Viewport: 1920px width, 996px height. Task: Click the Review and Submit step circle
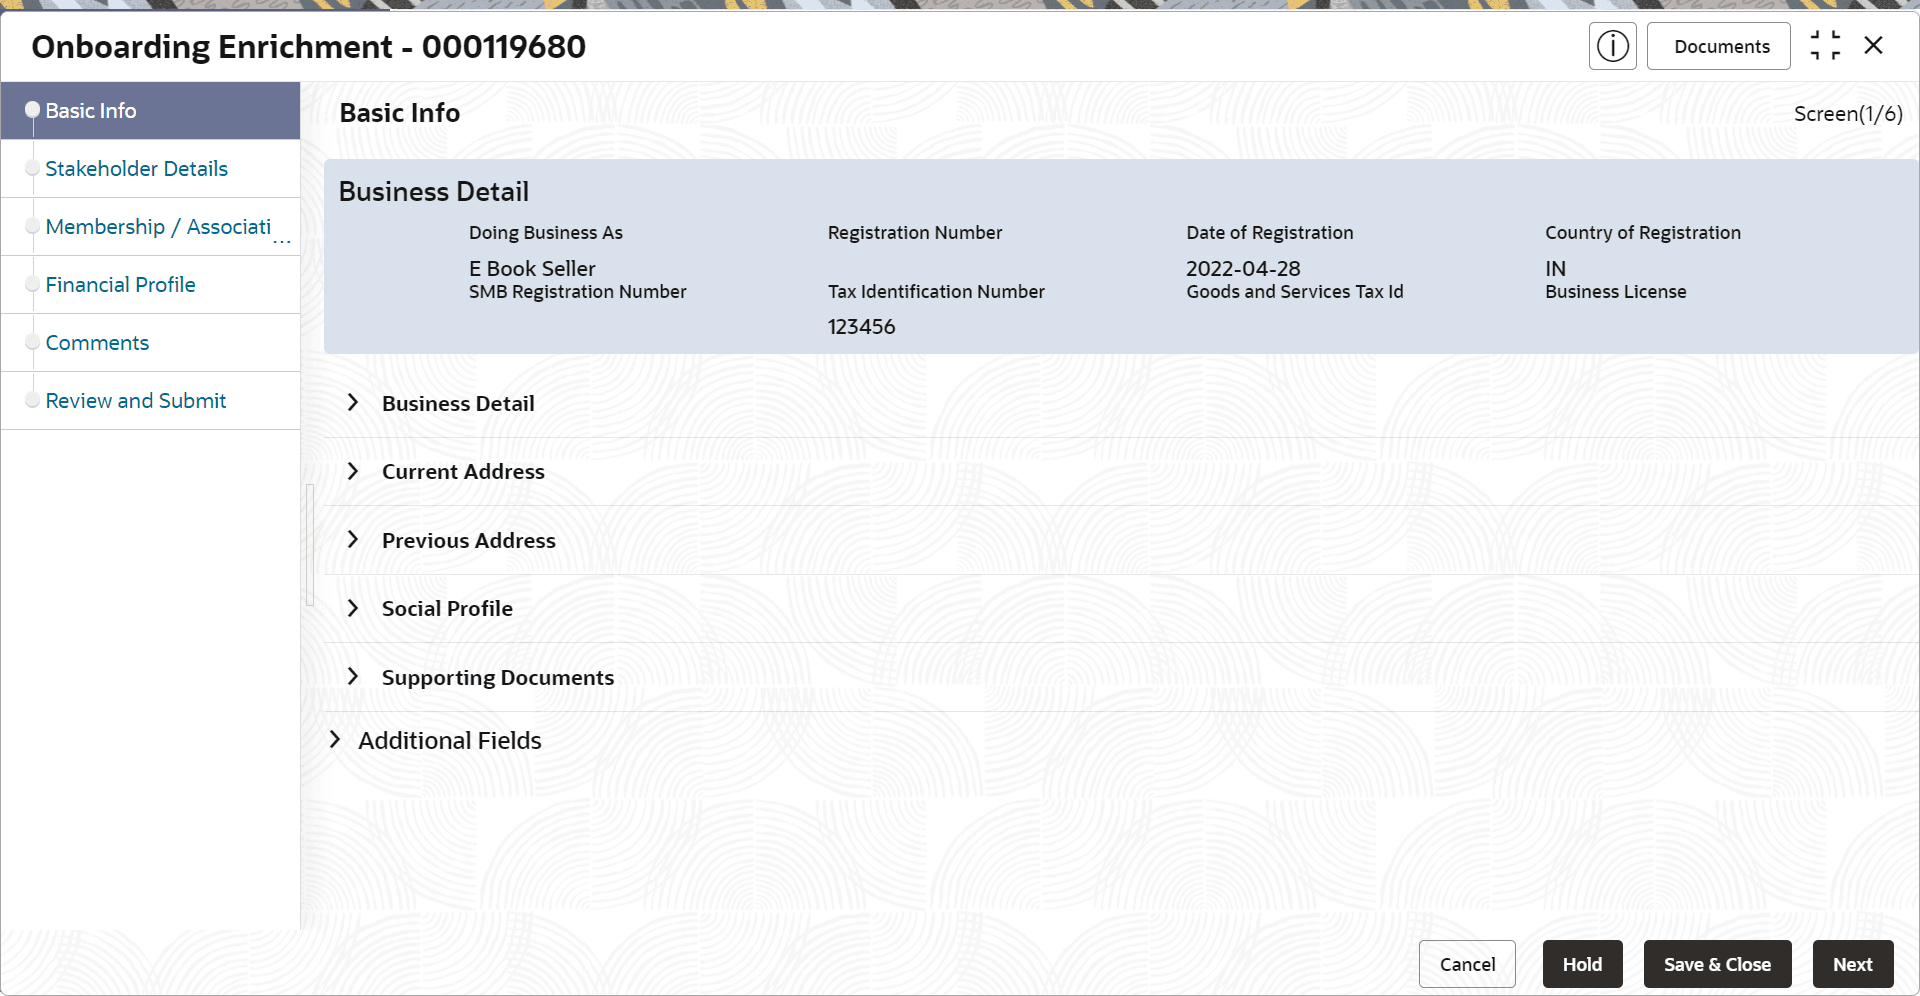33,400
